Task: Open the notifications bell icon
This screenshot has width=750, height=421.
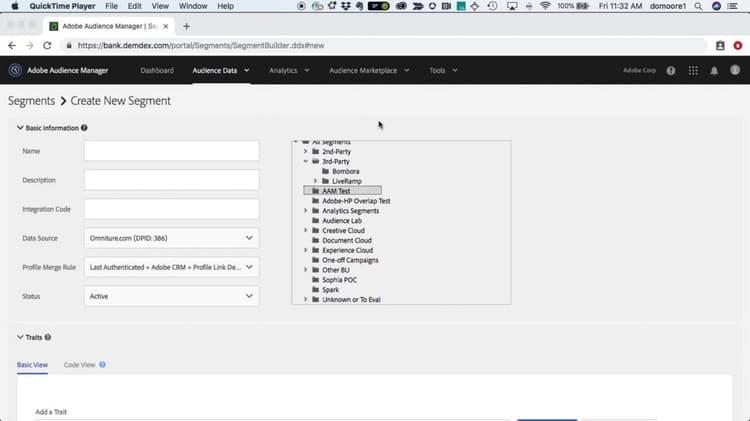Action: coord(714,71)
